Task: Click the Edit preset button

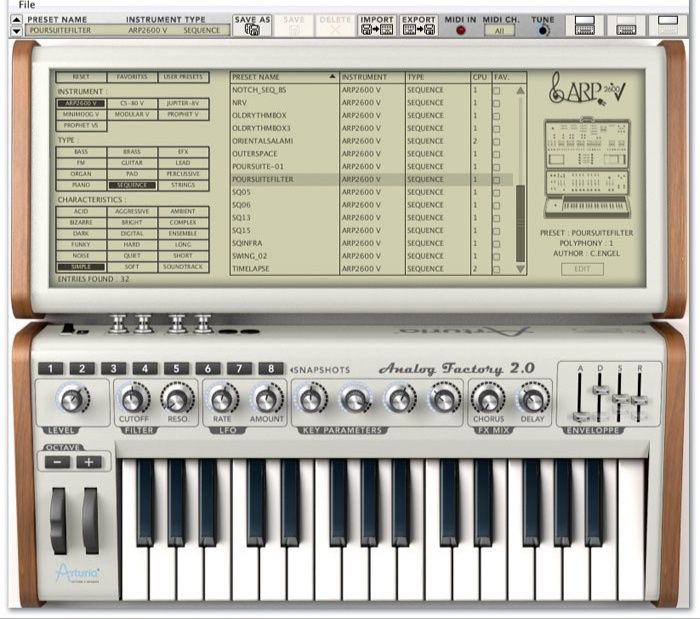Action: click(x=582, y=269)
